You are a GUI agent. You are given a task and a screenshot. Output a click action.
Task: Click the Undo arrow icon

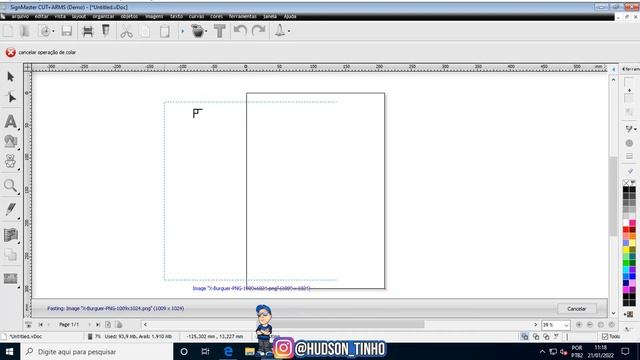point(240,31)
